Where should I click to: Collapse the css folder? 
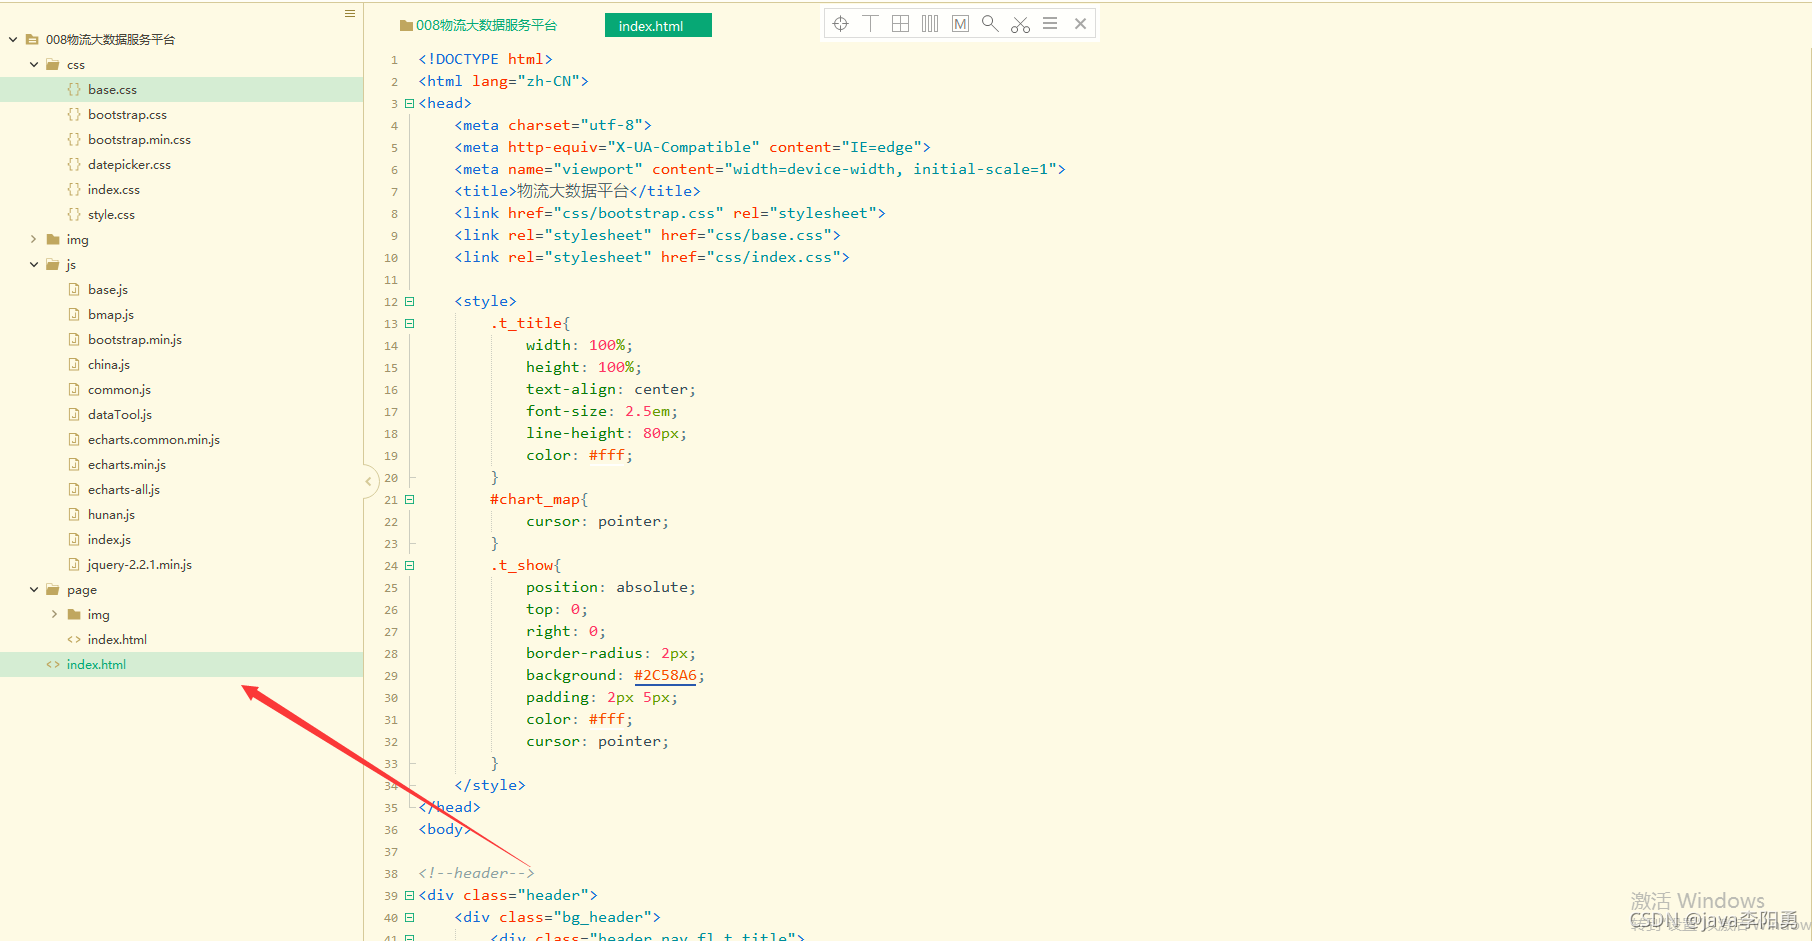34,65
